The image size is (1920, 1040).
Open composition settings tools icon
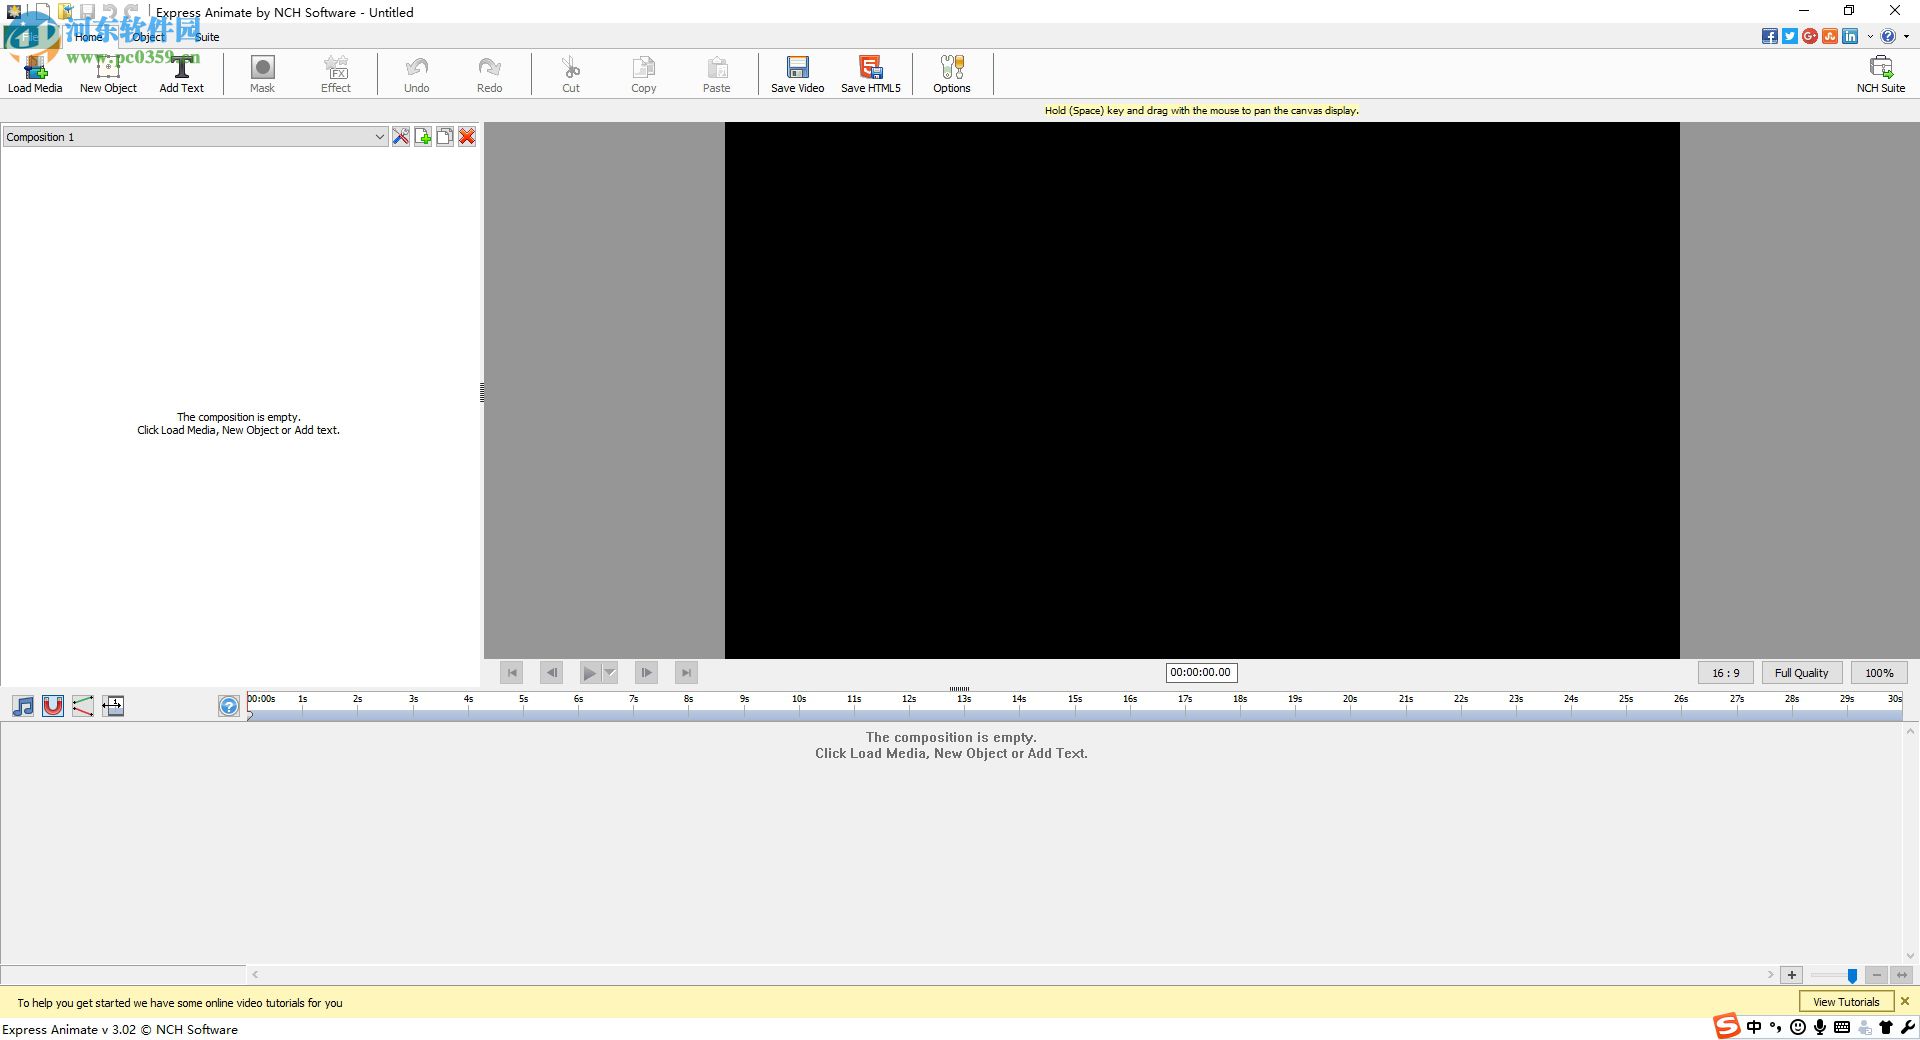click(401, 136)
